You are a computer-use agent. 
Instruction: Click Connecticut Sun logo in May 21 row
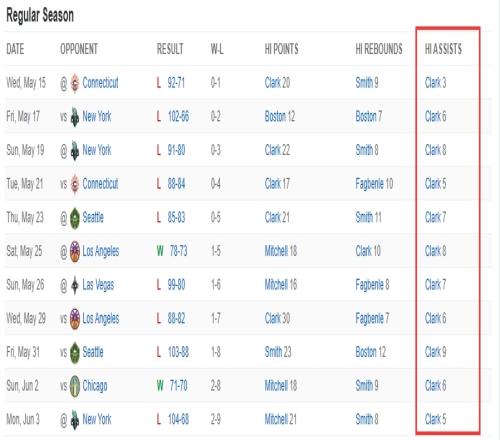(75, 184)
